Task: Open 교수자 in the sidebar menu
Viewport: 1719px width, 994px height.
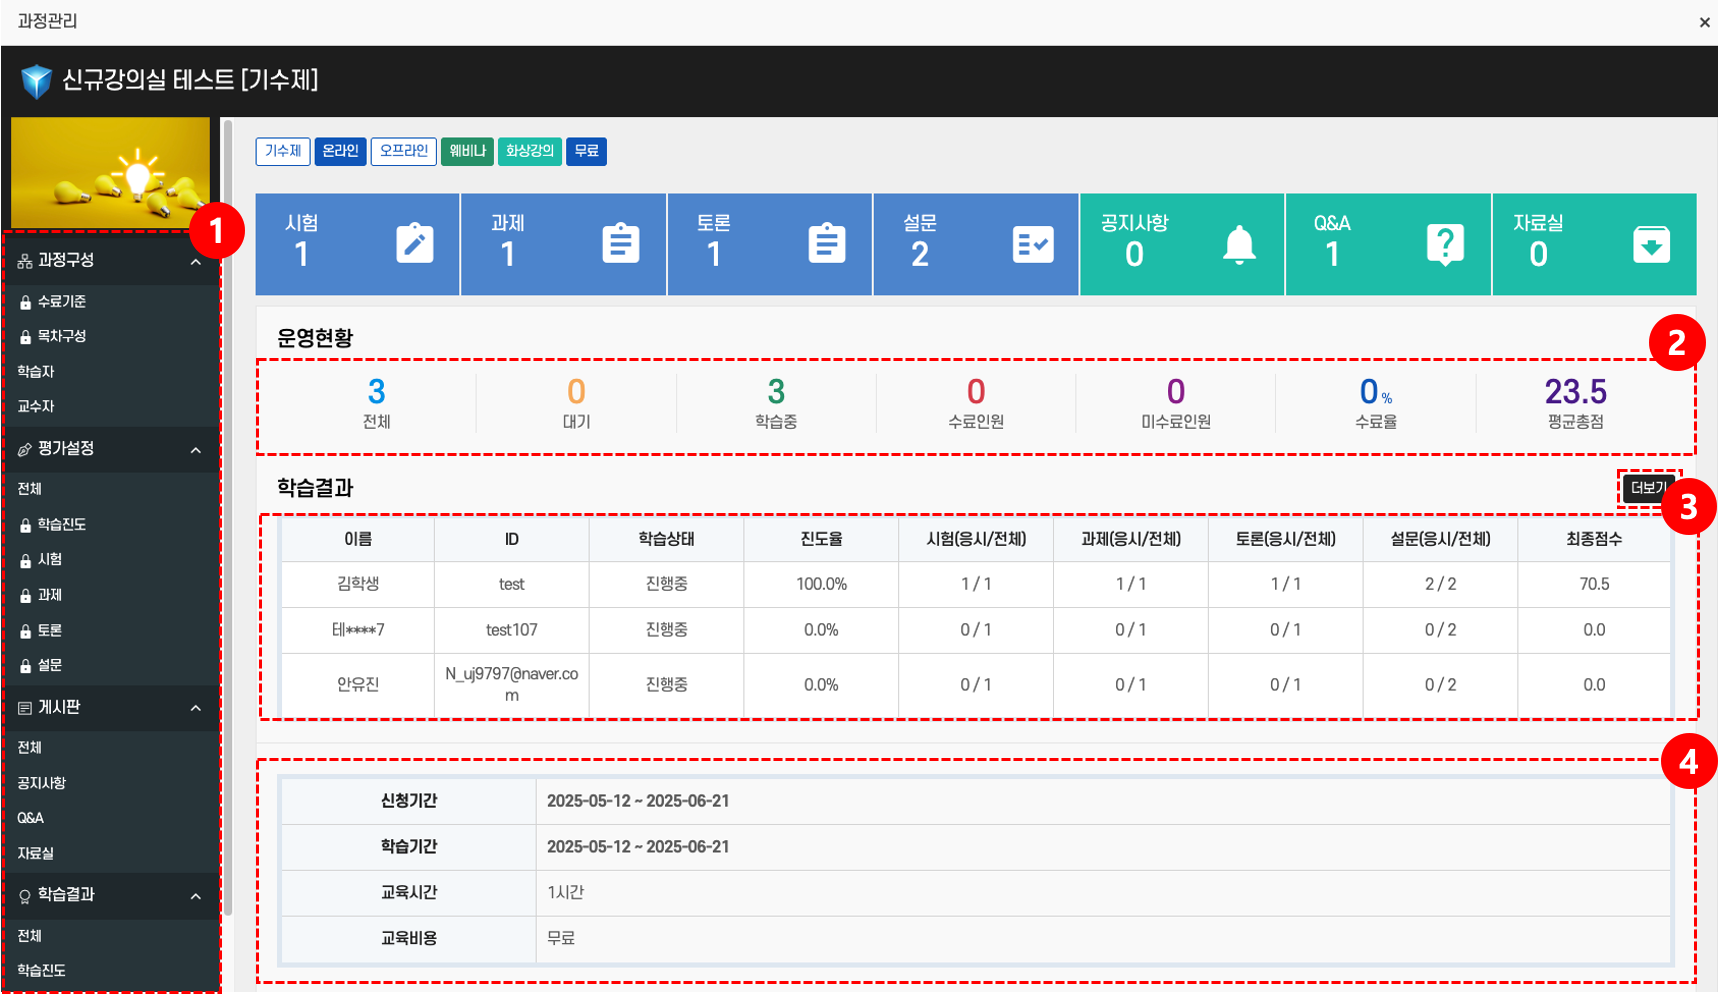Action: pos(36,406)
